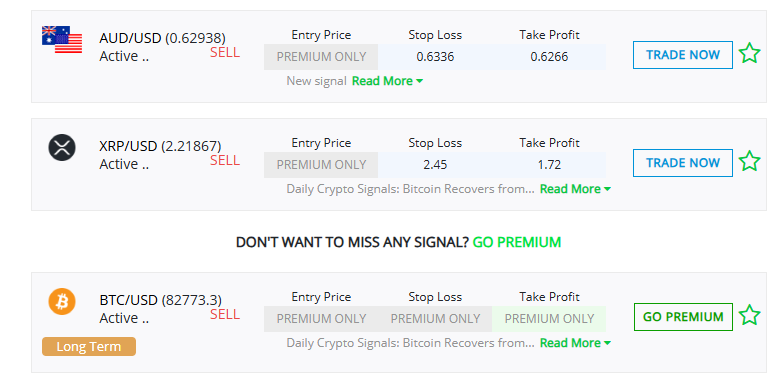Screen dimensions: 777x383
Task: Toggle the star on XRP/USD signal
Action: 749,162
